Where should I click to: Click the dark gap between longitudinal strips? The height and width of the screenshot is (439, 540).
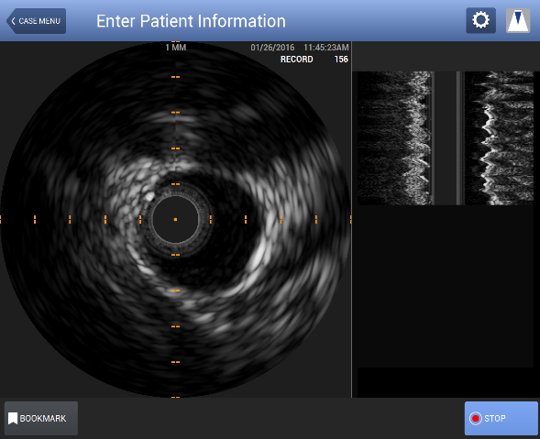tap(446, 138)
